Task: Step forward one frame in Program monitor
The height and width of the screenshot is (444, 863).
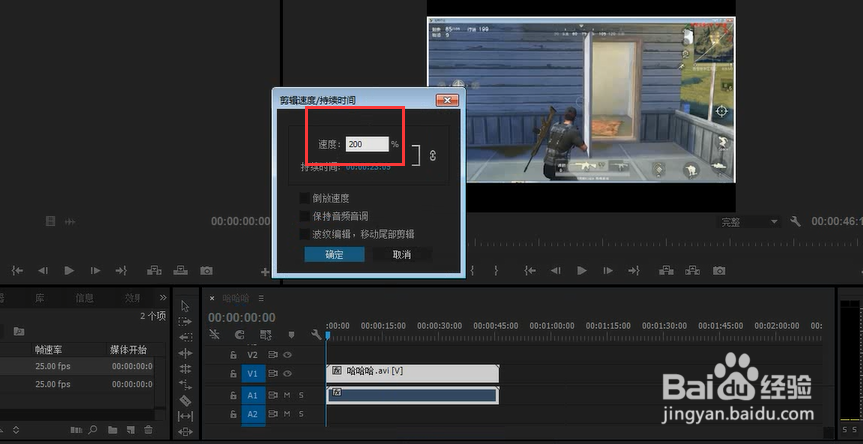Action: [x=608, y=270]
